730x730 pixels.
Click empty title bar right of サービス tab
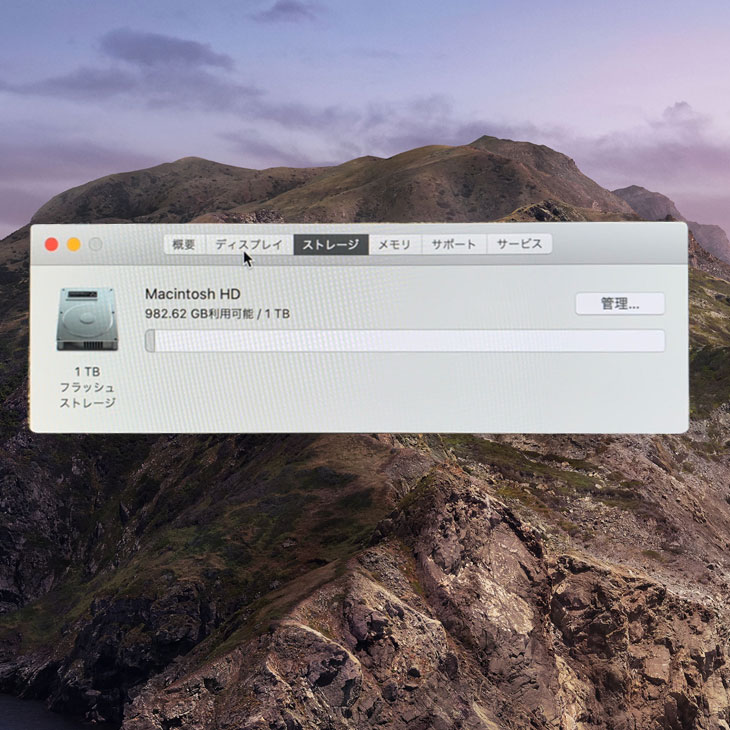coord(620,244)
